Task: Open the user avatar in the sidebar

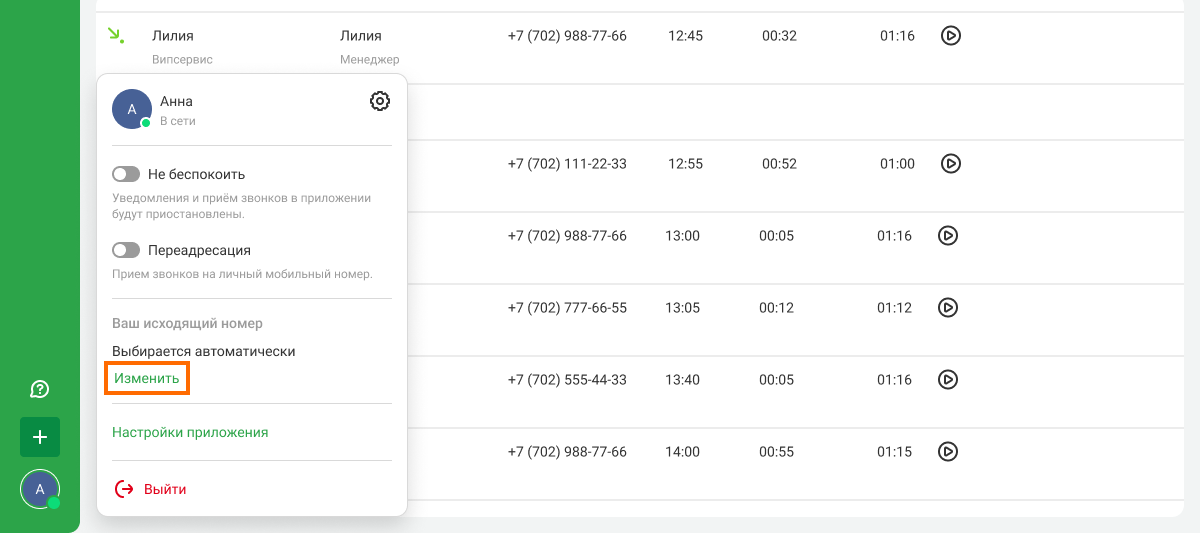Action: (40, 489)
